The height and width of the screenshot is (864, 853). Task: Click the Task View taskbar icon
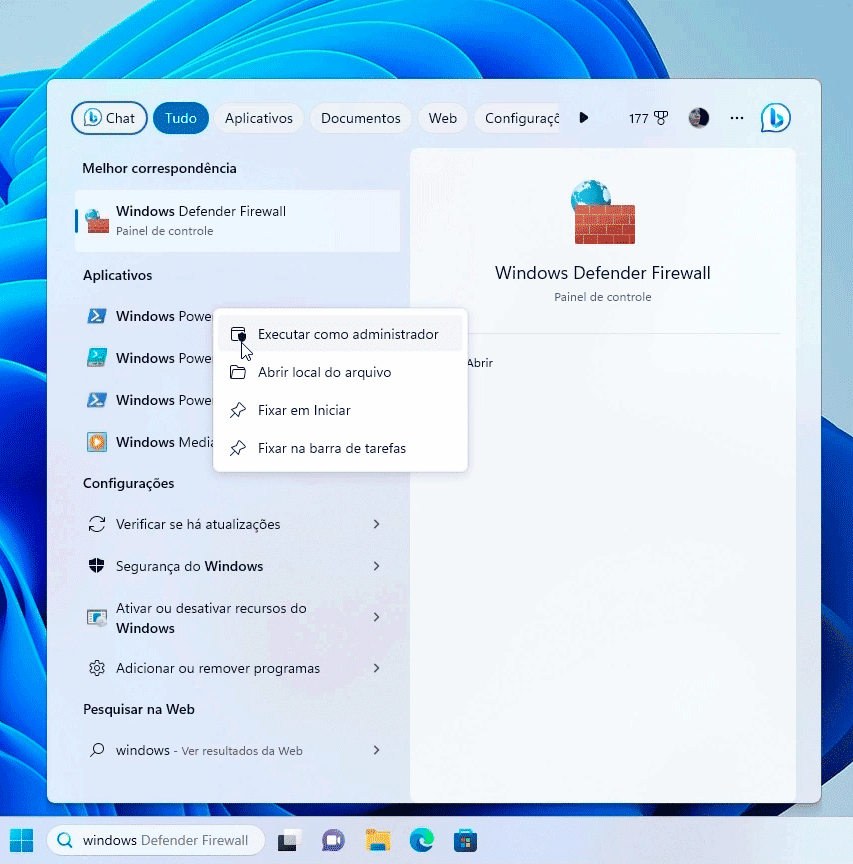290,840
